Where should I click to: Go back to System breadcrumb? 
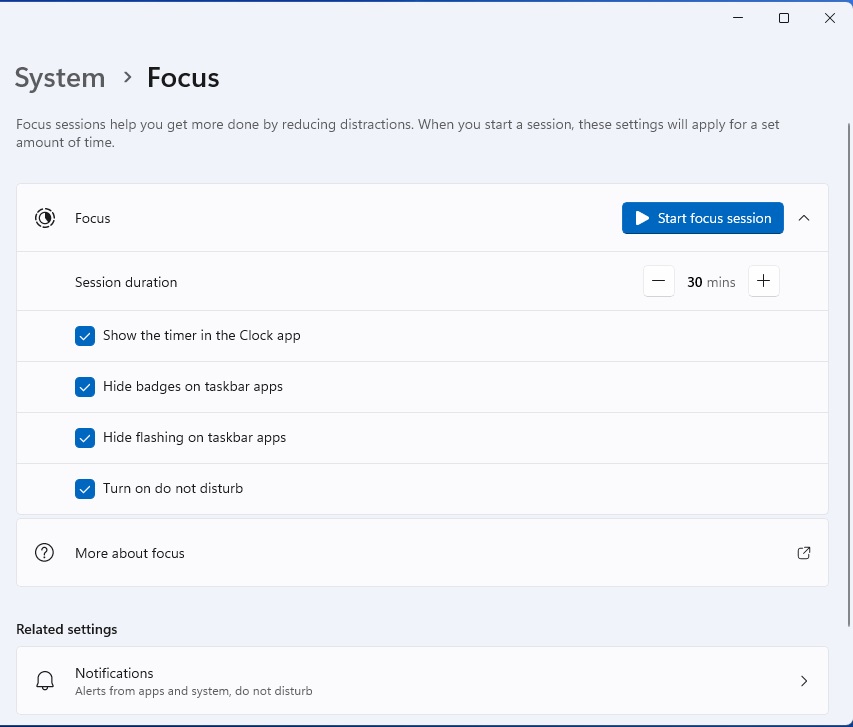(60, 78)
